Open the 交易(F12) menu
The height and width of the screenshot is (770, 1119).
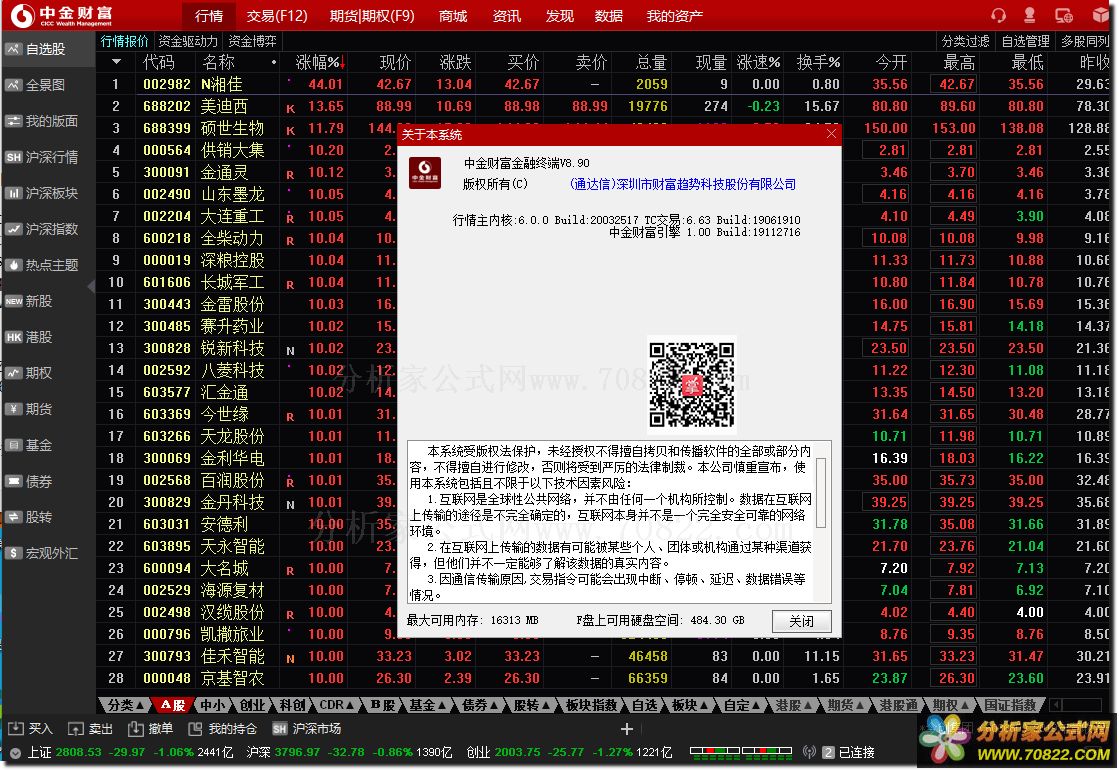coord(277,16)
